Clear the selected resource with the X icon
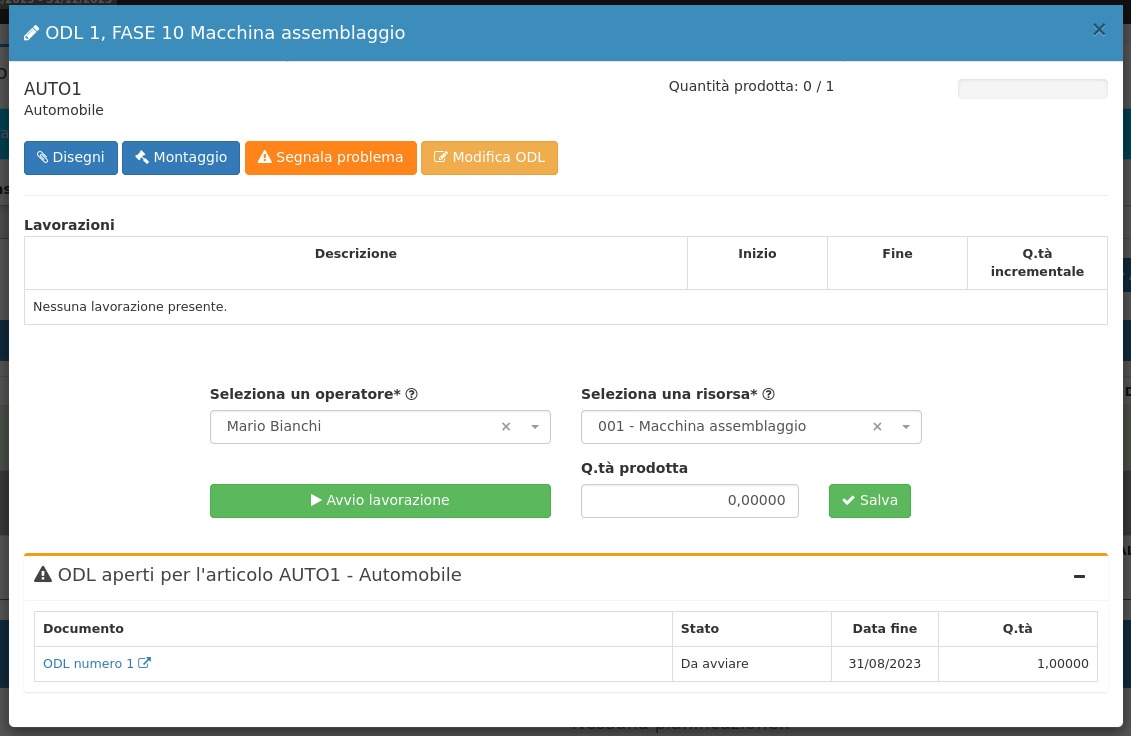The image size is (1131, 736). point(877,427)
